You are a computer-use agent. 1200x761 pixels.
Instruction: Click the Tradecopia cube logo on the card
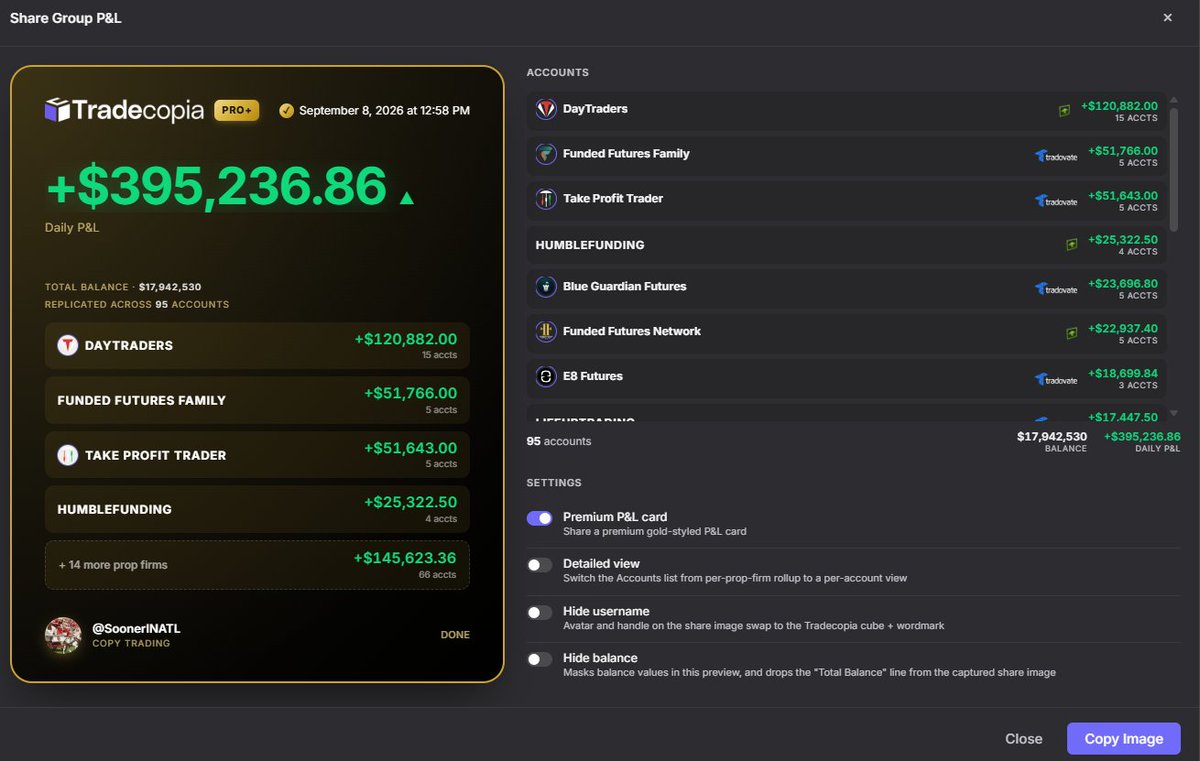pyautogui.click(x=57, y=110)
